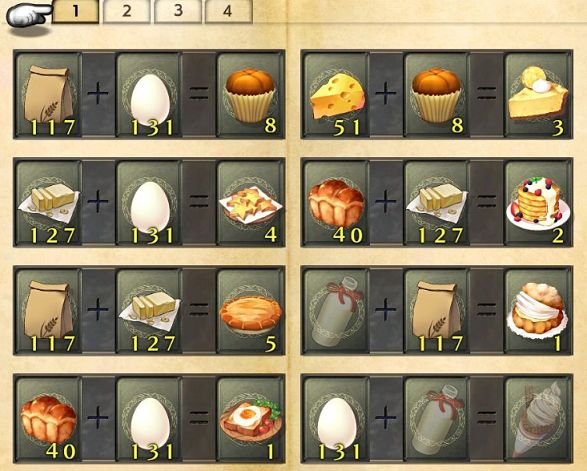Screen dimensions: 587x471
Task: Select the pancake stack result showing 2
Action: tap(538, 203)
